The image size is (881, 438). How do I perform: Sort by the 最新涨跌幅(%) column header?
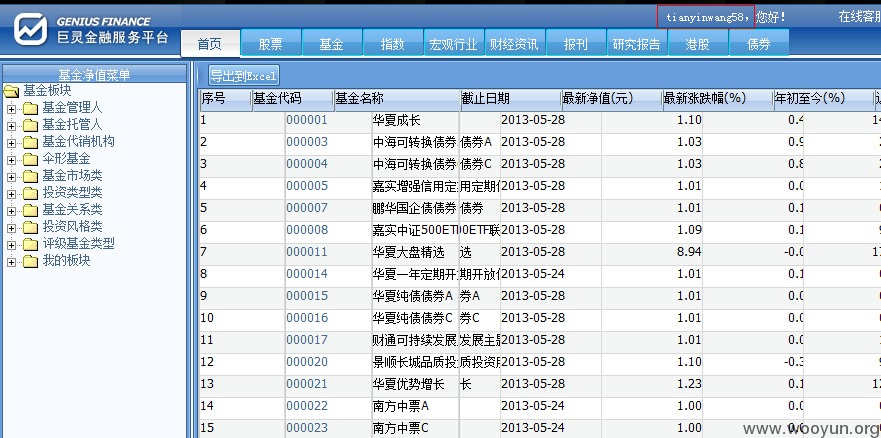717,99
